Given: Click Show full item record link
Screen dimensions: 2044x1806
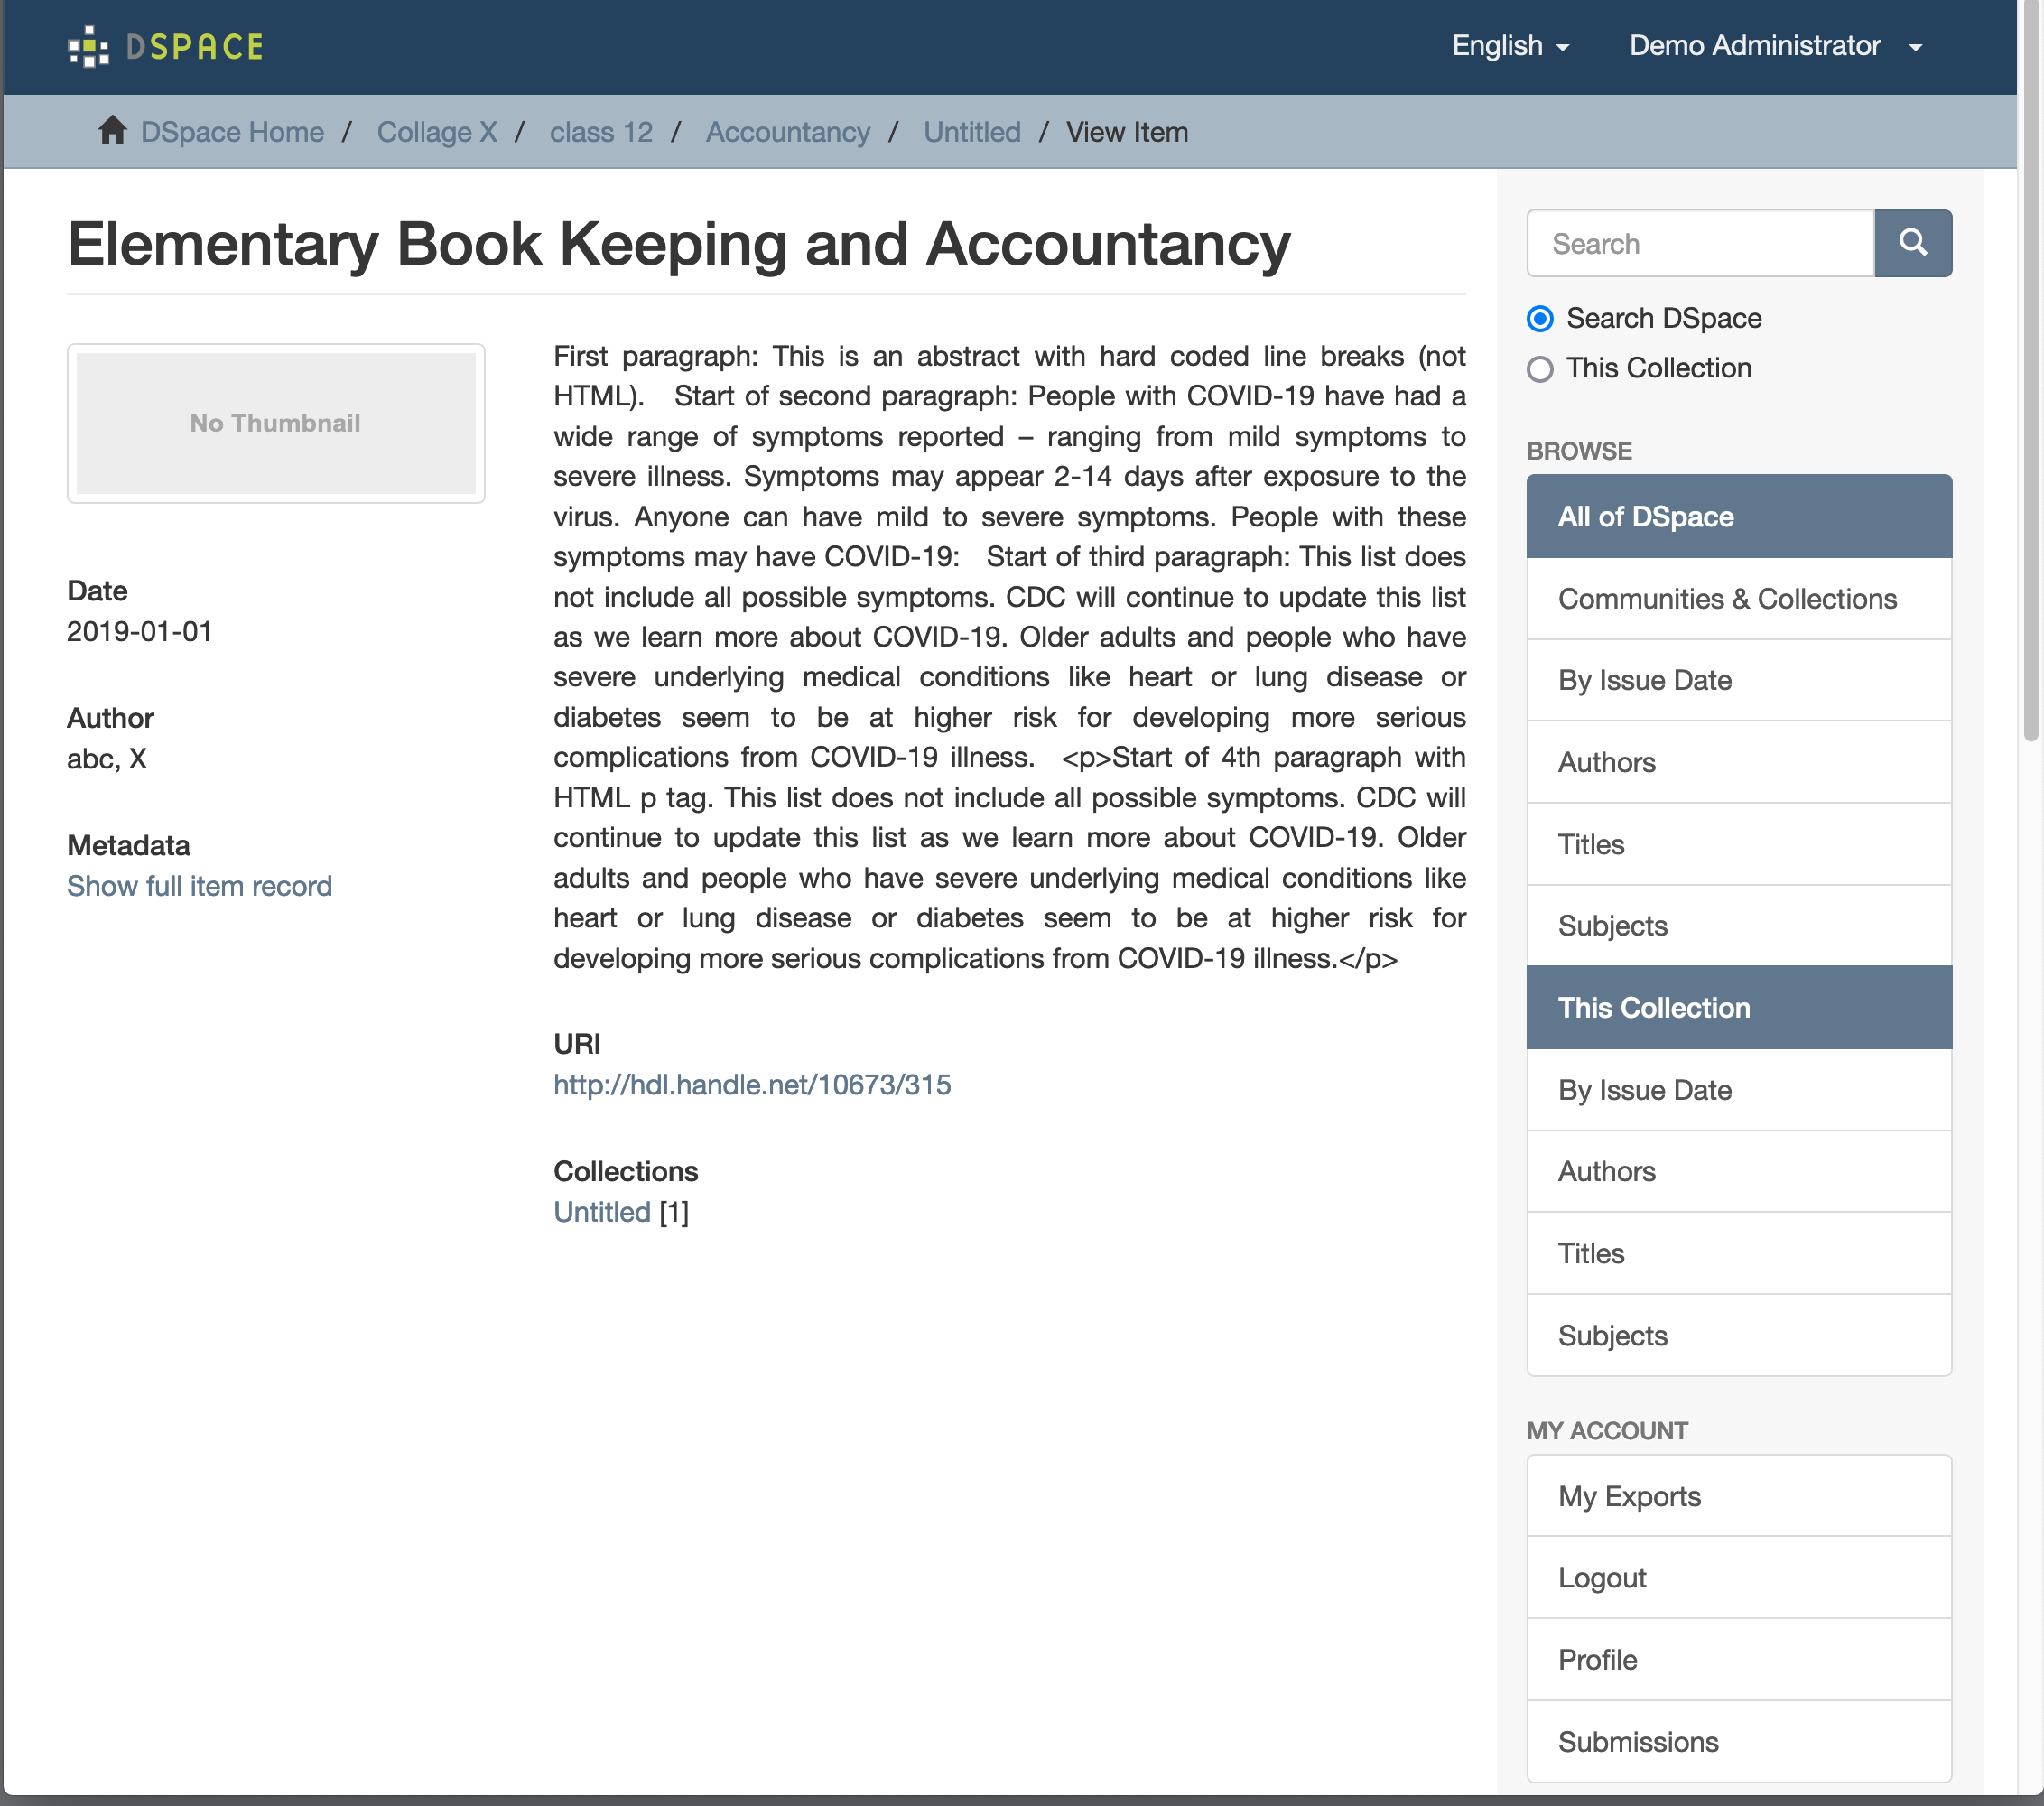Looking at the screenshot, I should [x=199, y=886].
